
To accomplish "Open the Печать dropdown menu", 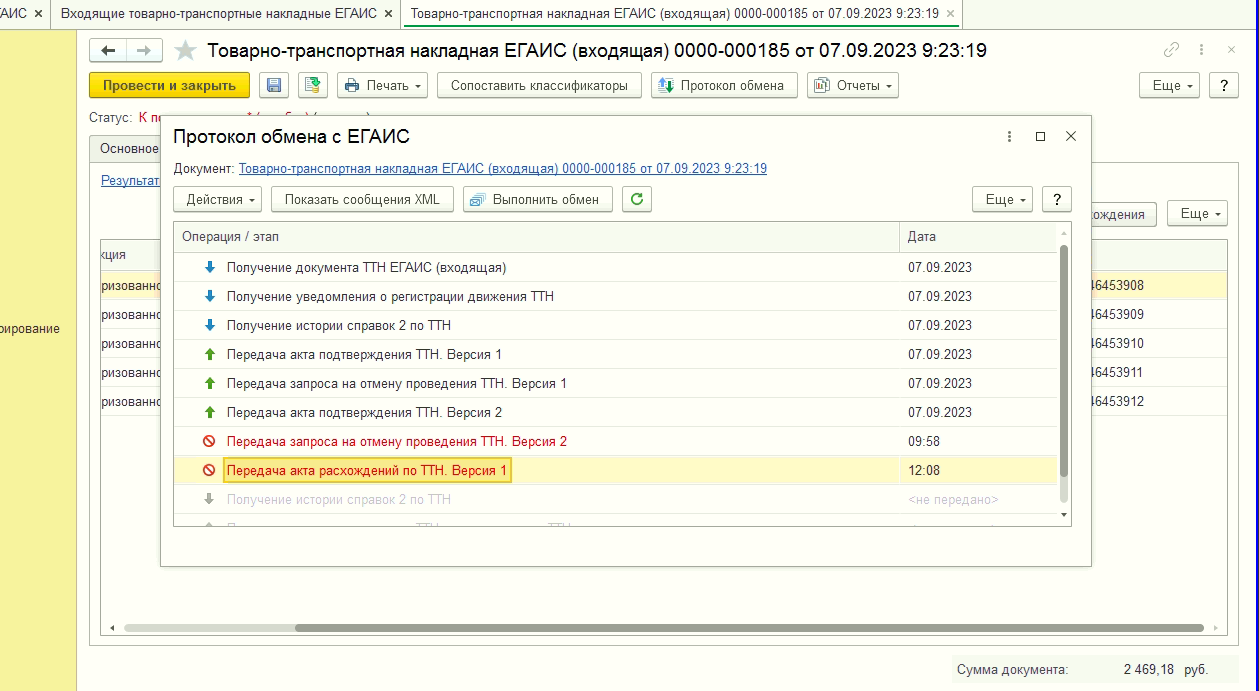I will [383, 85].
